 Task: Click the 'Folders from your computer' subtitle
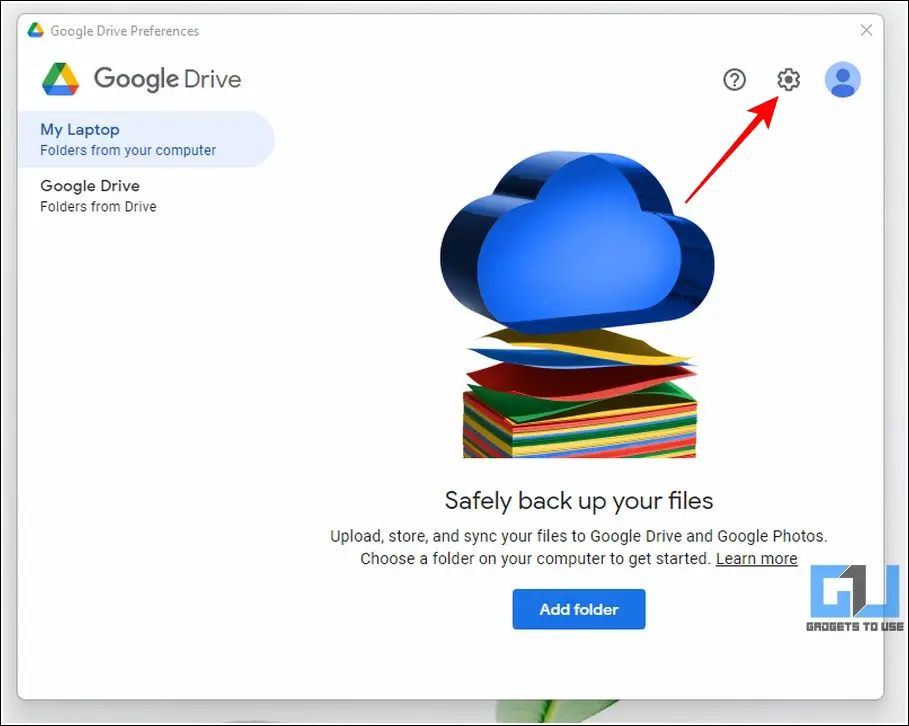pyautogui.click(x=128, y=150)
